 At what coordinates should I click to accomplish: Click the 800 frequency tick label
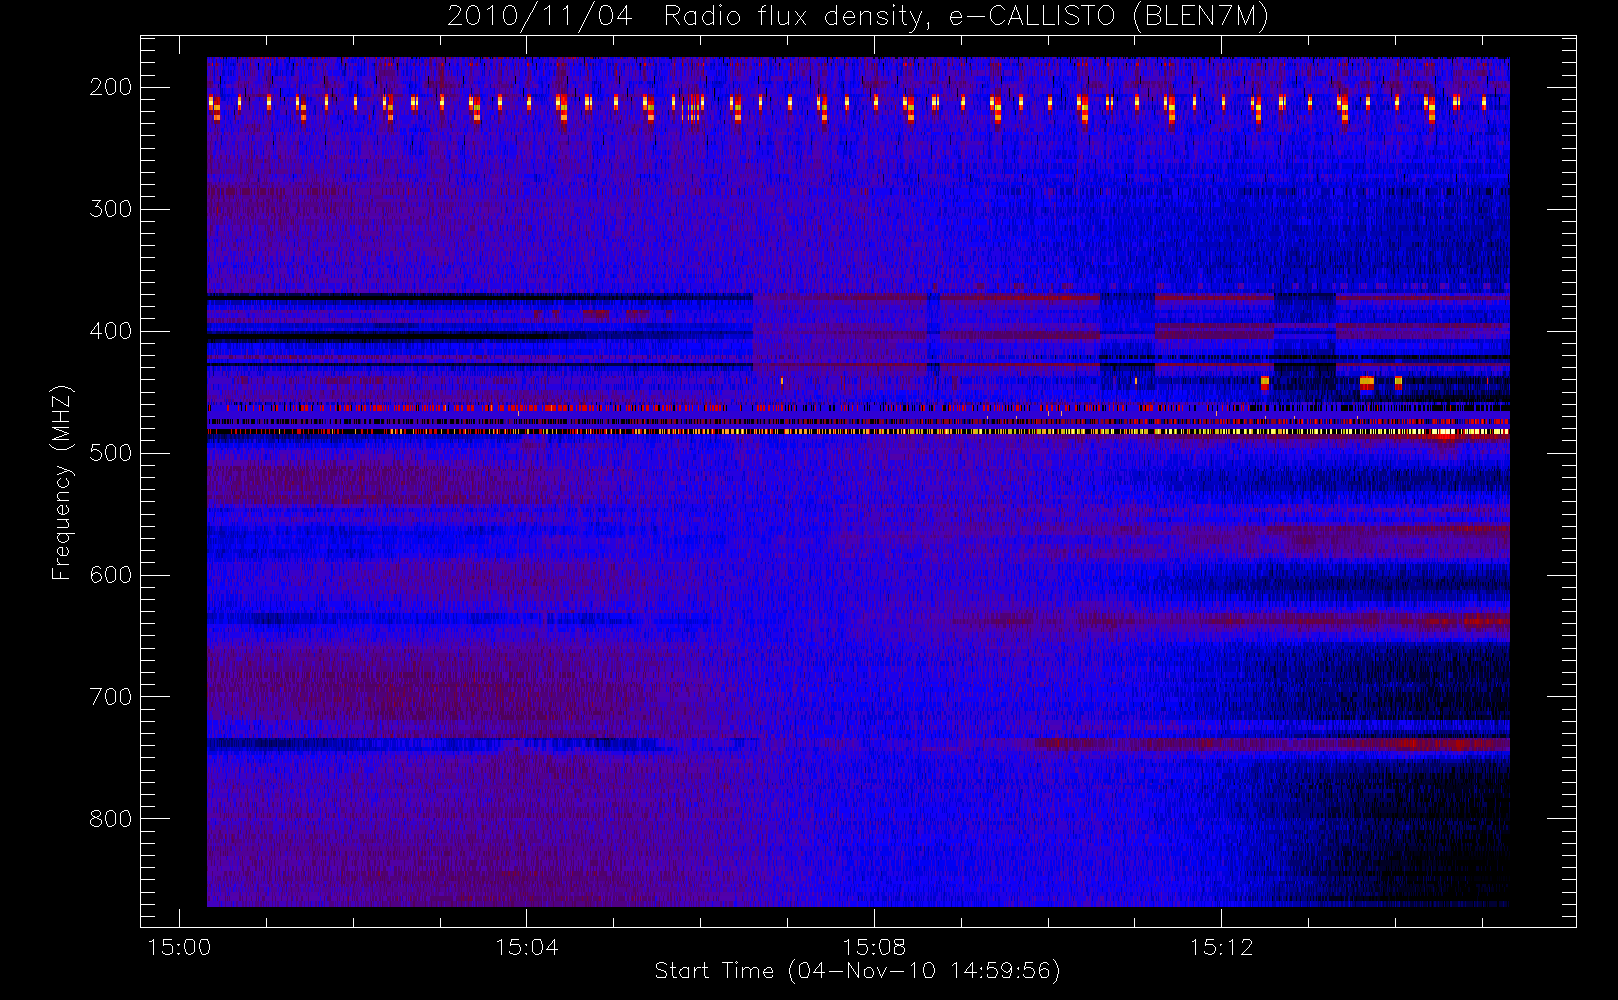pyautogui.click(x=111, y=819)
